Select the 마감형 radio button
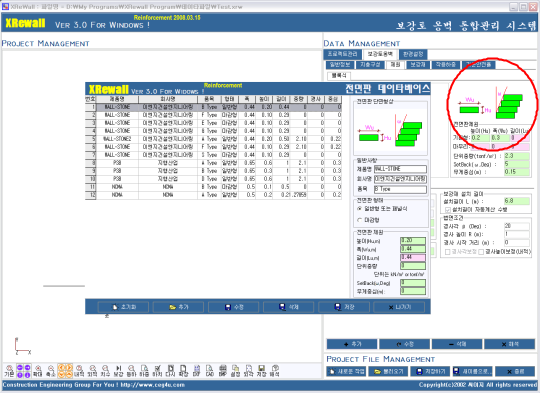This screenshot has height=393, width=540. [359, 220]
